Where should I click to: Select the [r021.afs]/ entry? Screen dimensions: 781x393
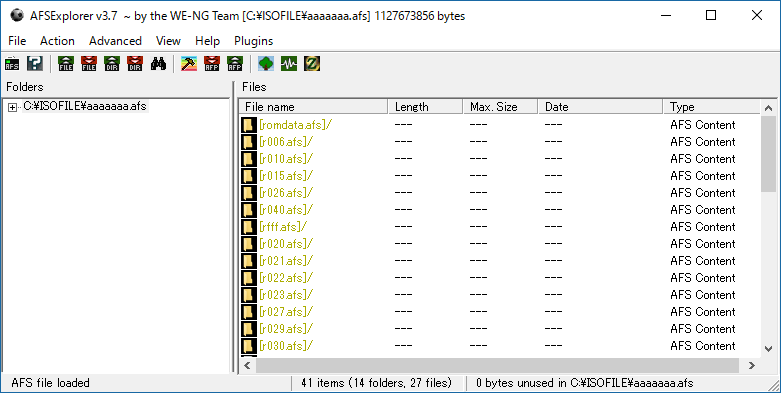pos(286,261)
